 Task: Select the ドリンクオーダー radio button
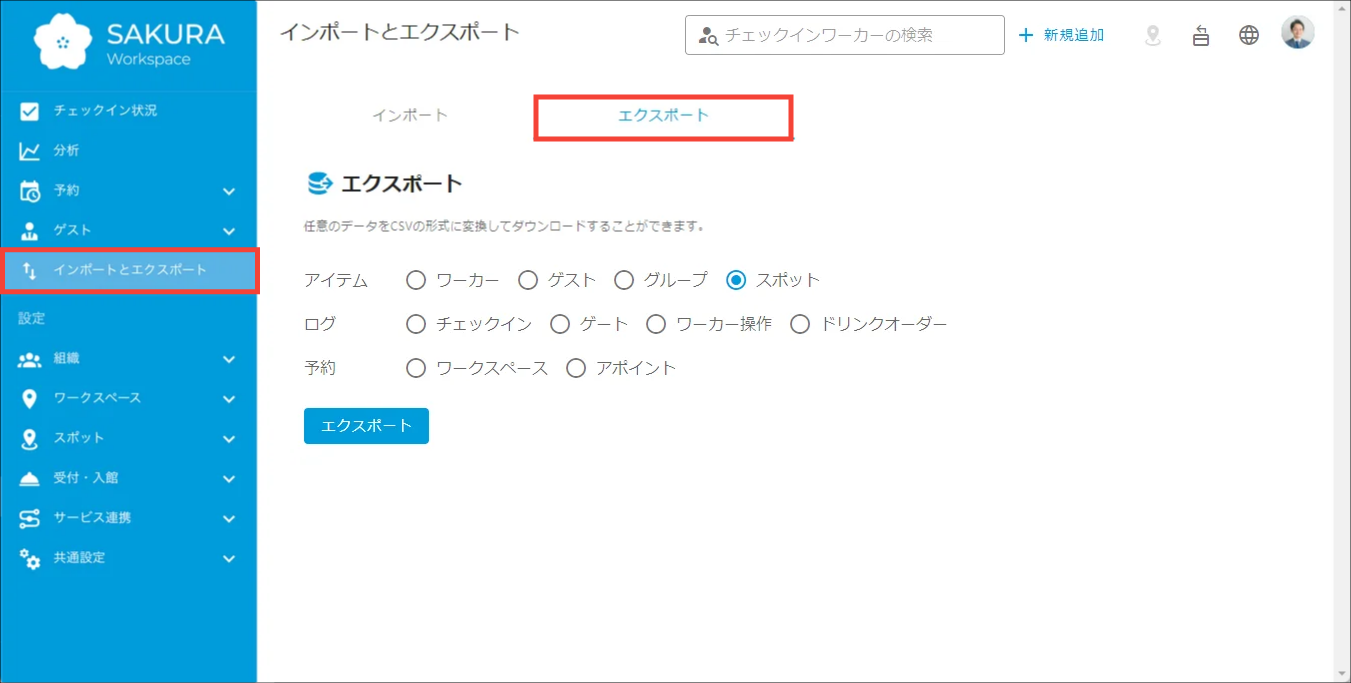pos(800,324)
